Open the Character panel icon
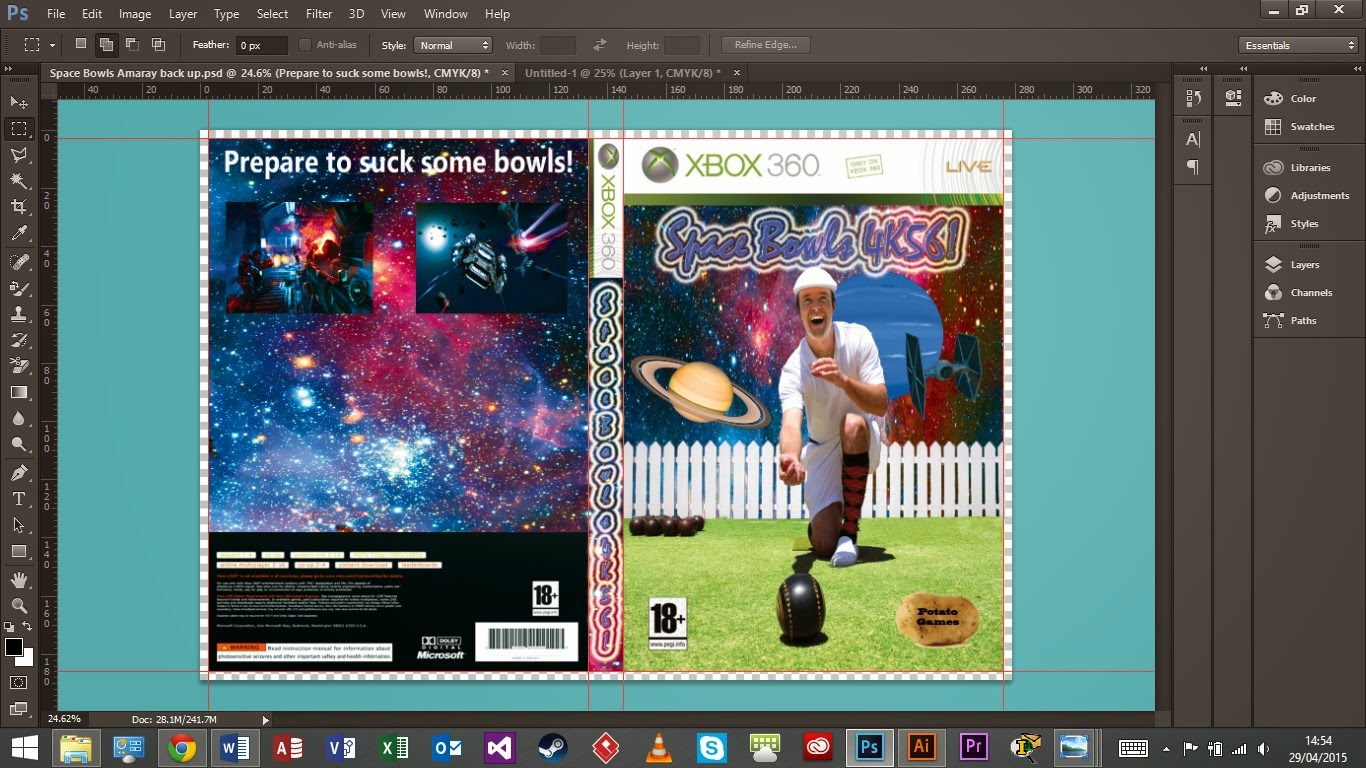1366x768 pixels. point(1193,140)
